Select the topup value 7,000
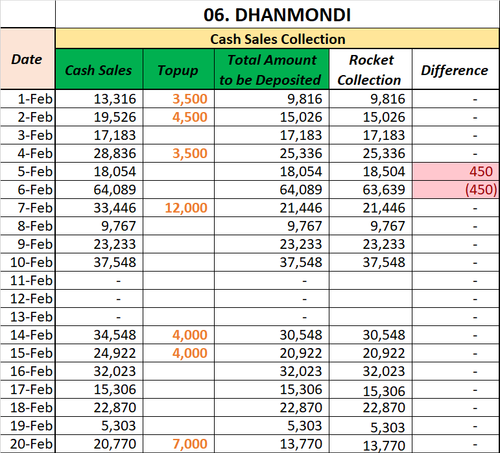 coord(179,444)
